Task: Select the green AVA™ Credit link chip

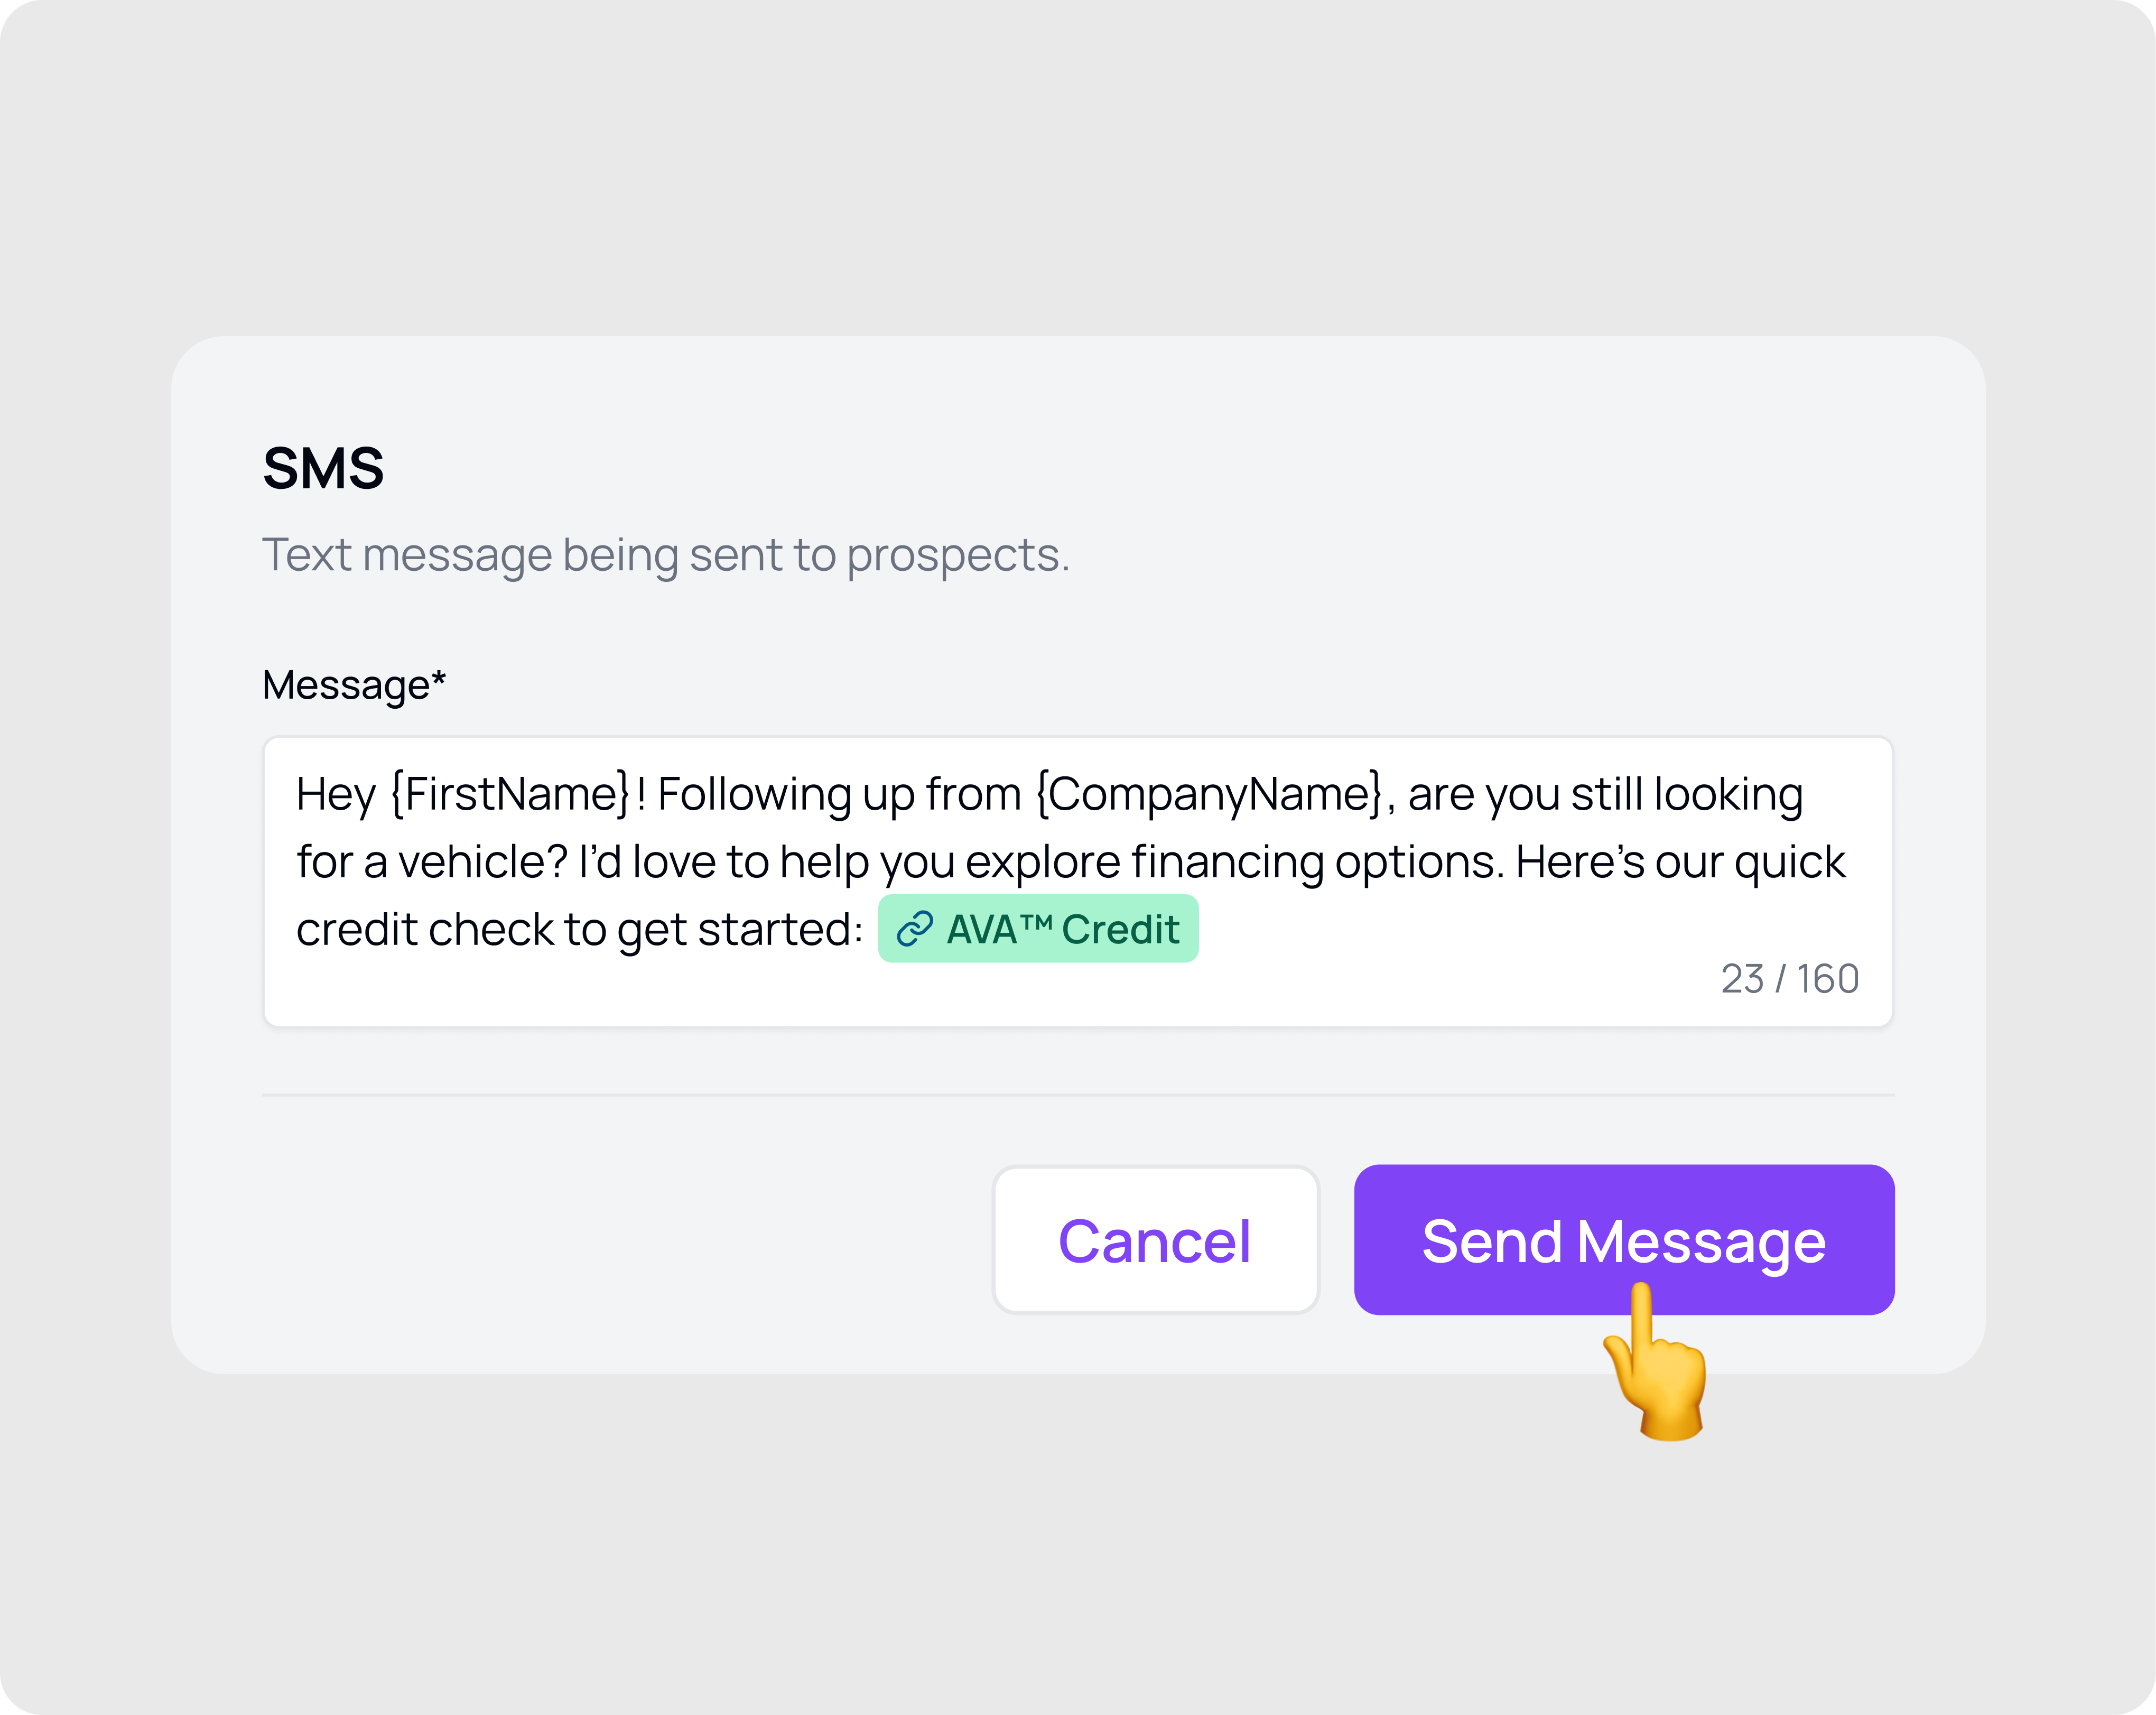Action: (x=1038, y=929)
